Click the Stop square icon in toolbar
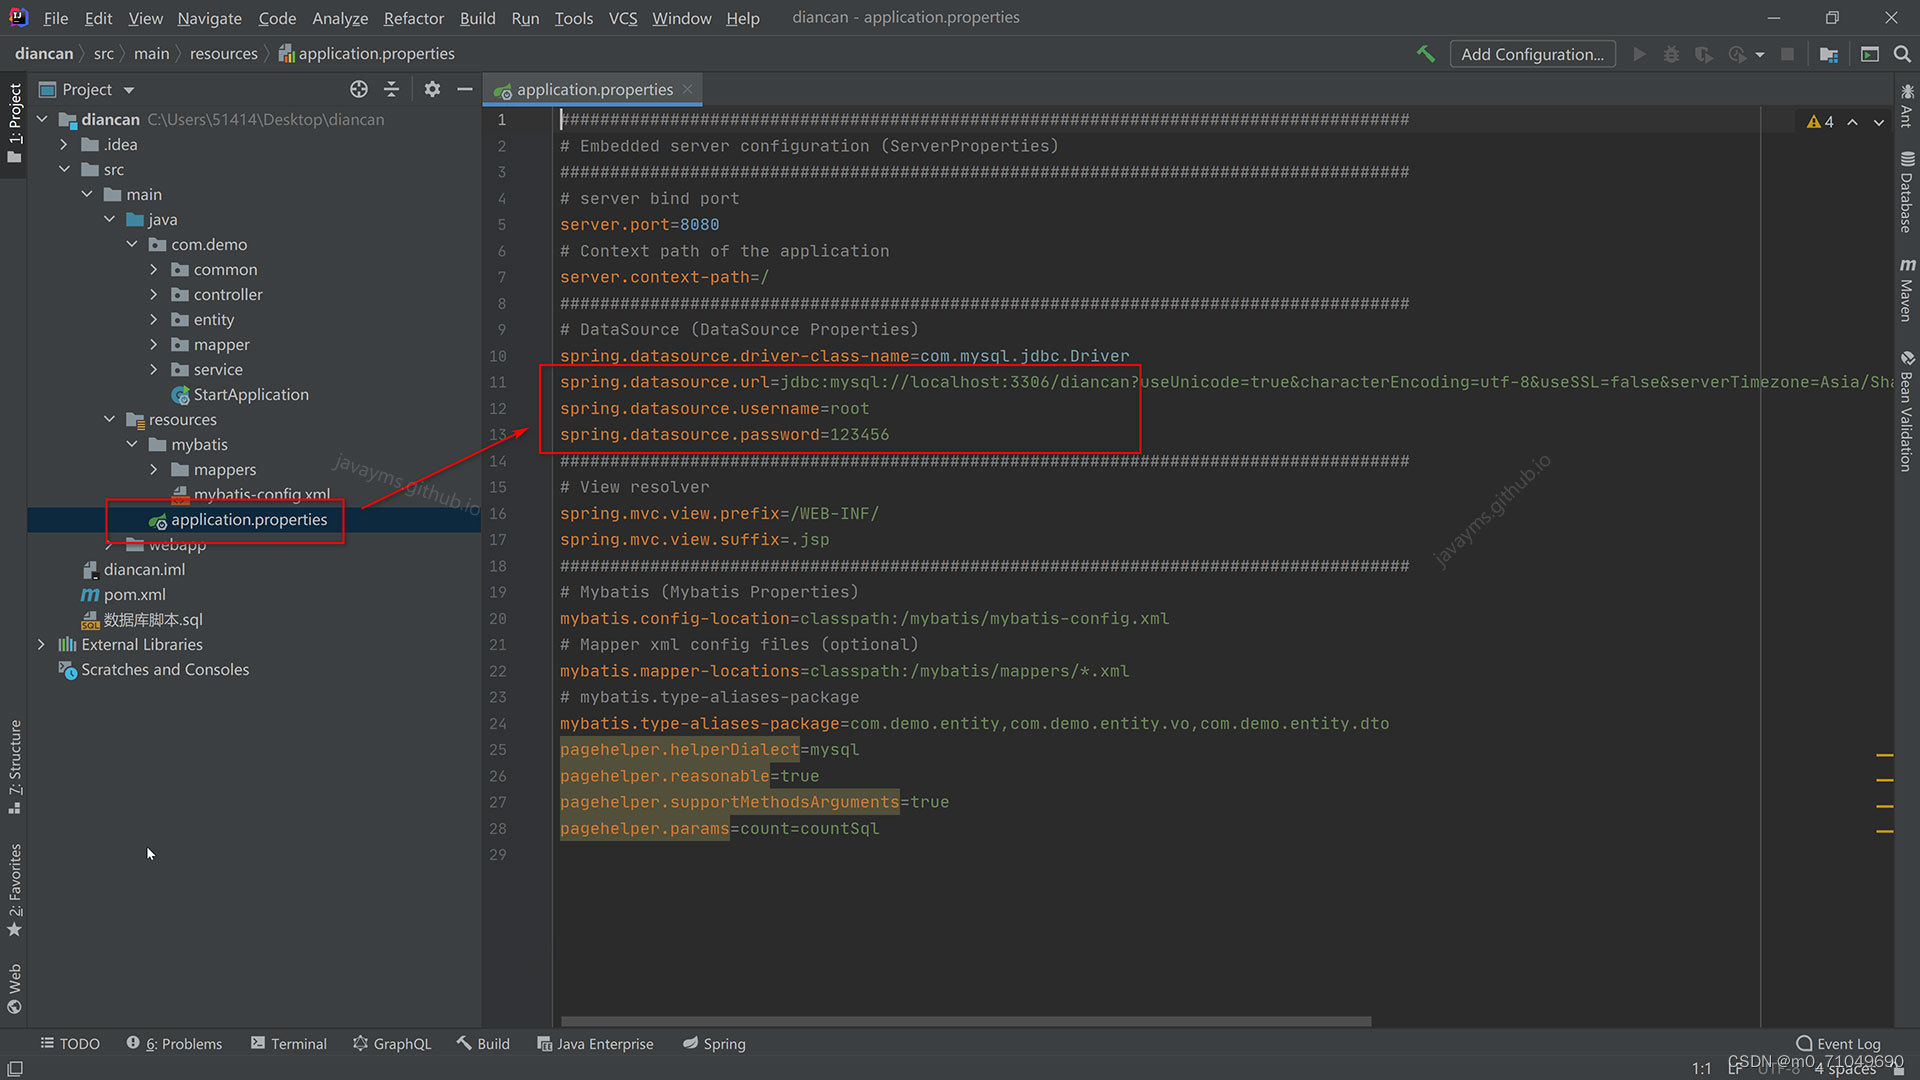This screenshot has width=1920, height=1080. pyautogui.click(x=1787, y=54)
